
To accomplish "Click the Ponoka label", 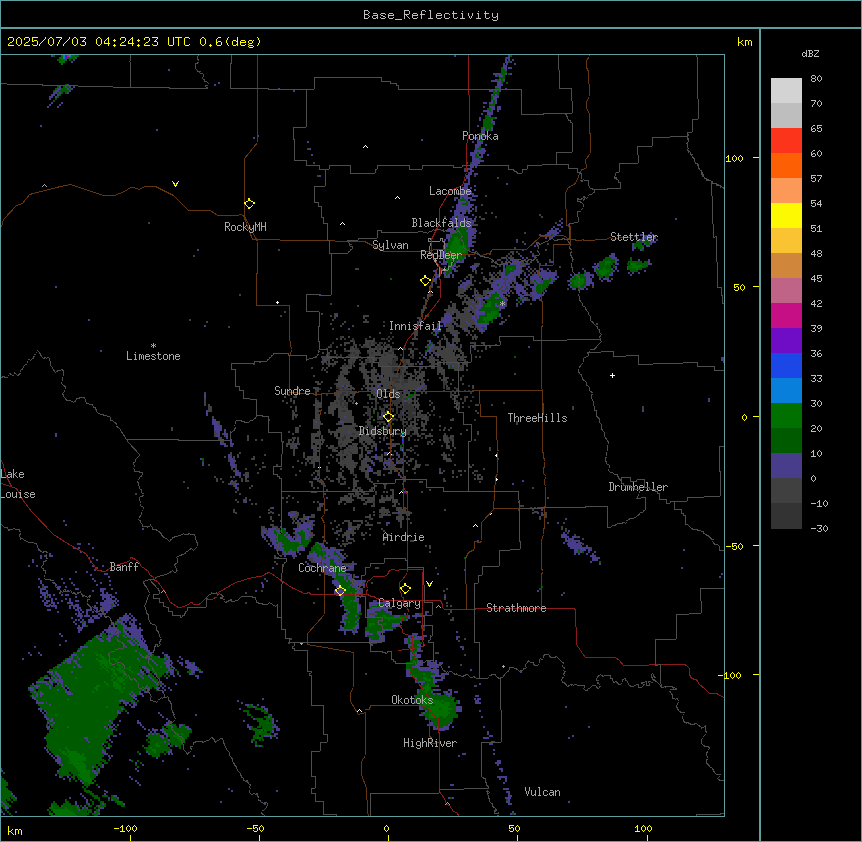I will pos(480,136).
